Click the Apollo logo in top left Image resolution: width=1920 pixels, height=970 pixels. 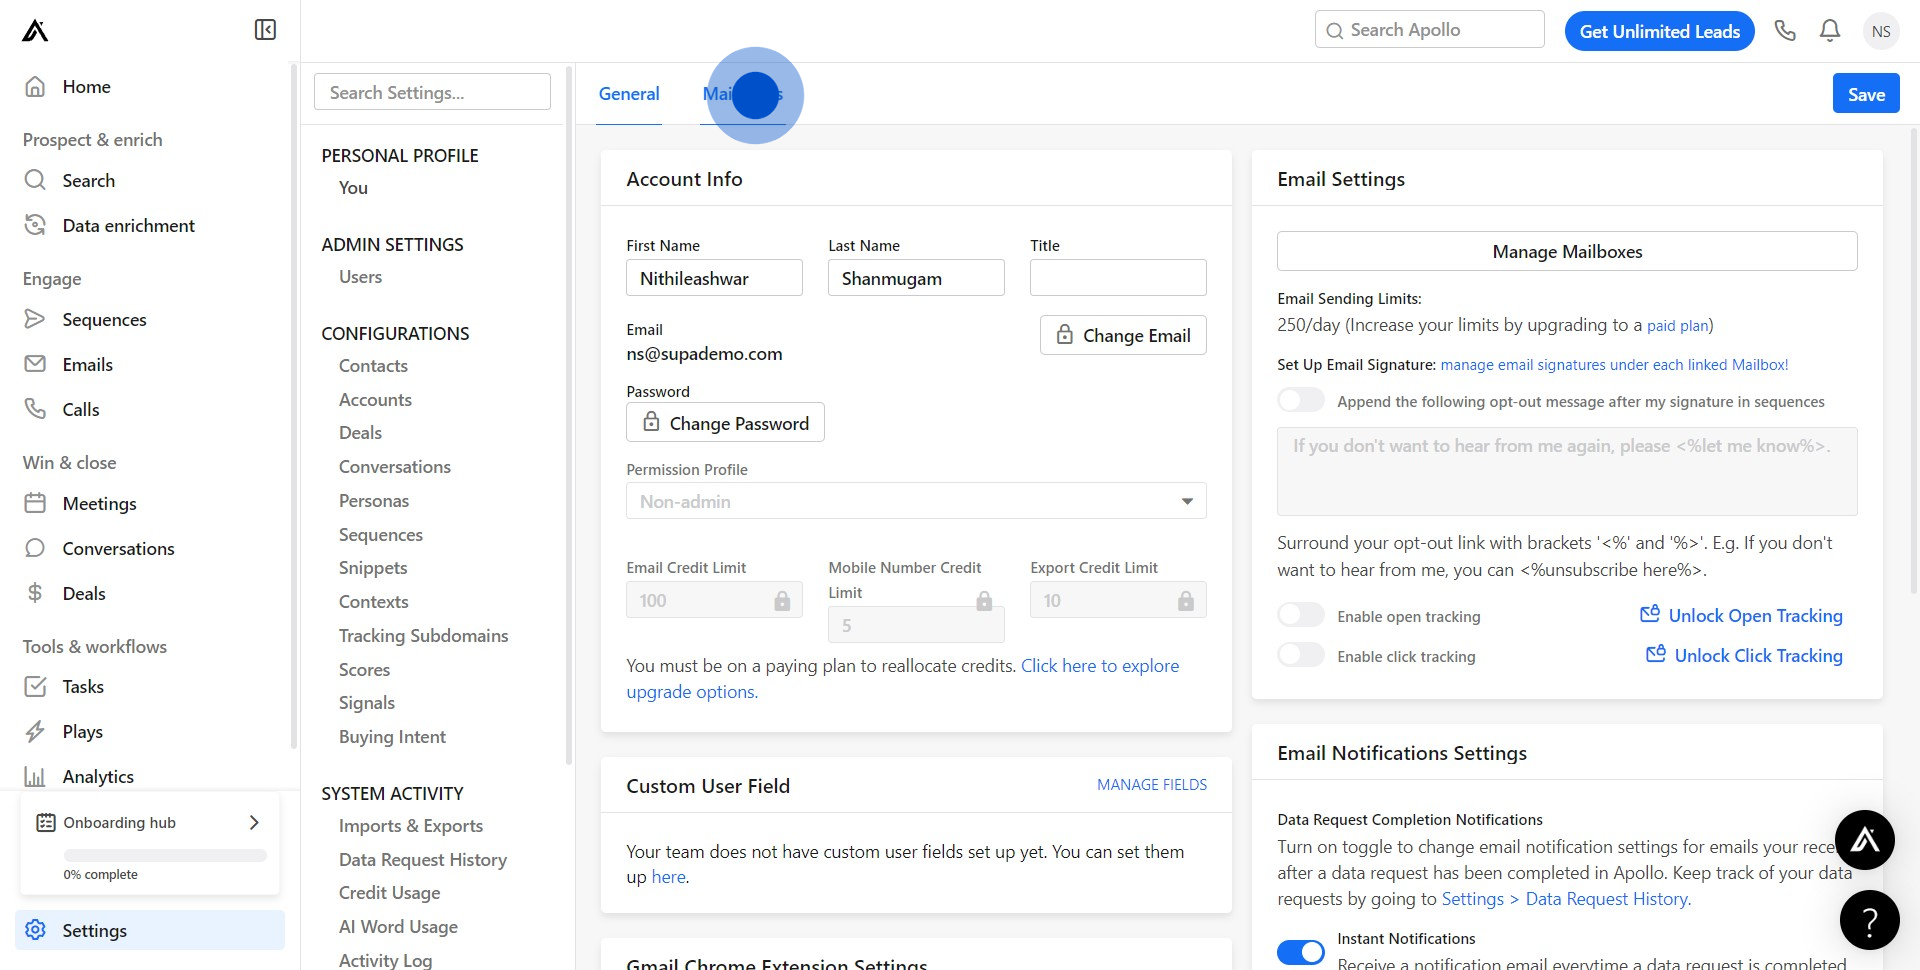point(35,31)
